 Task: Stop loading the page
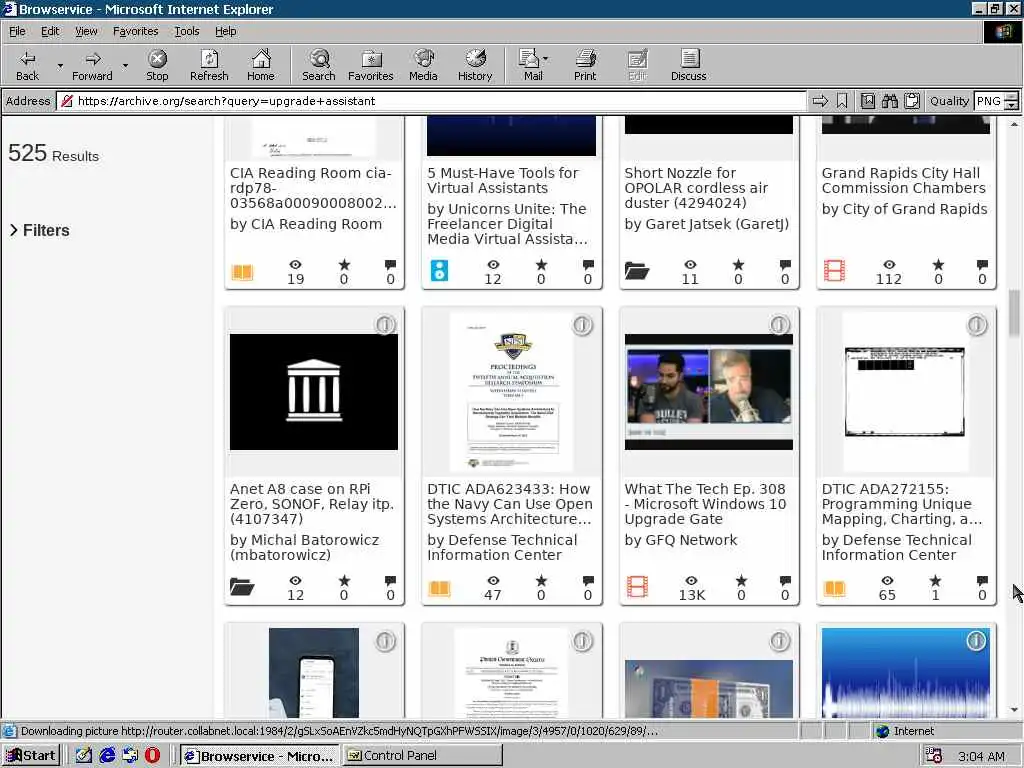[157, 65]
